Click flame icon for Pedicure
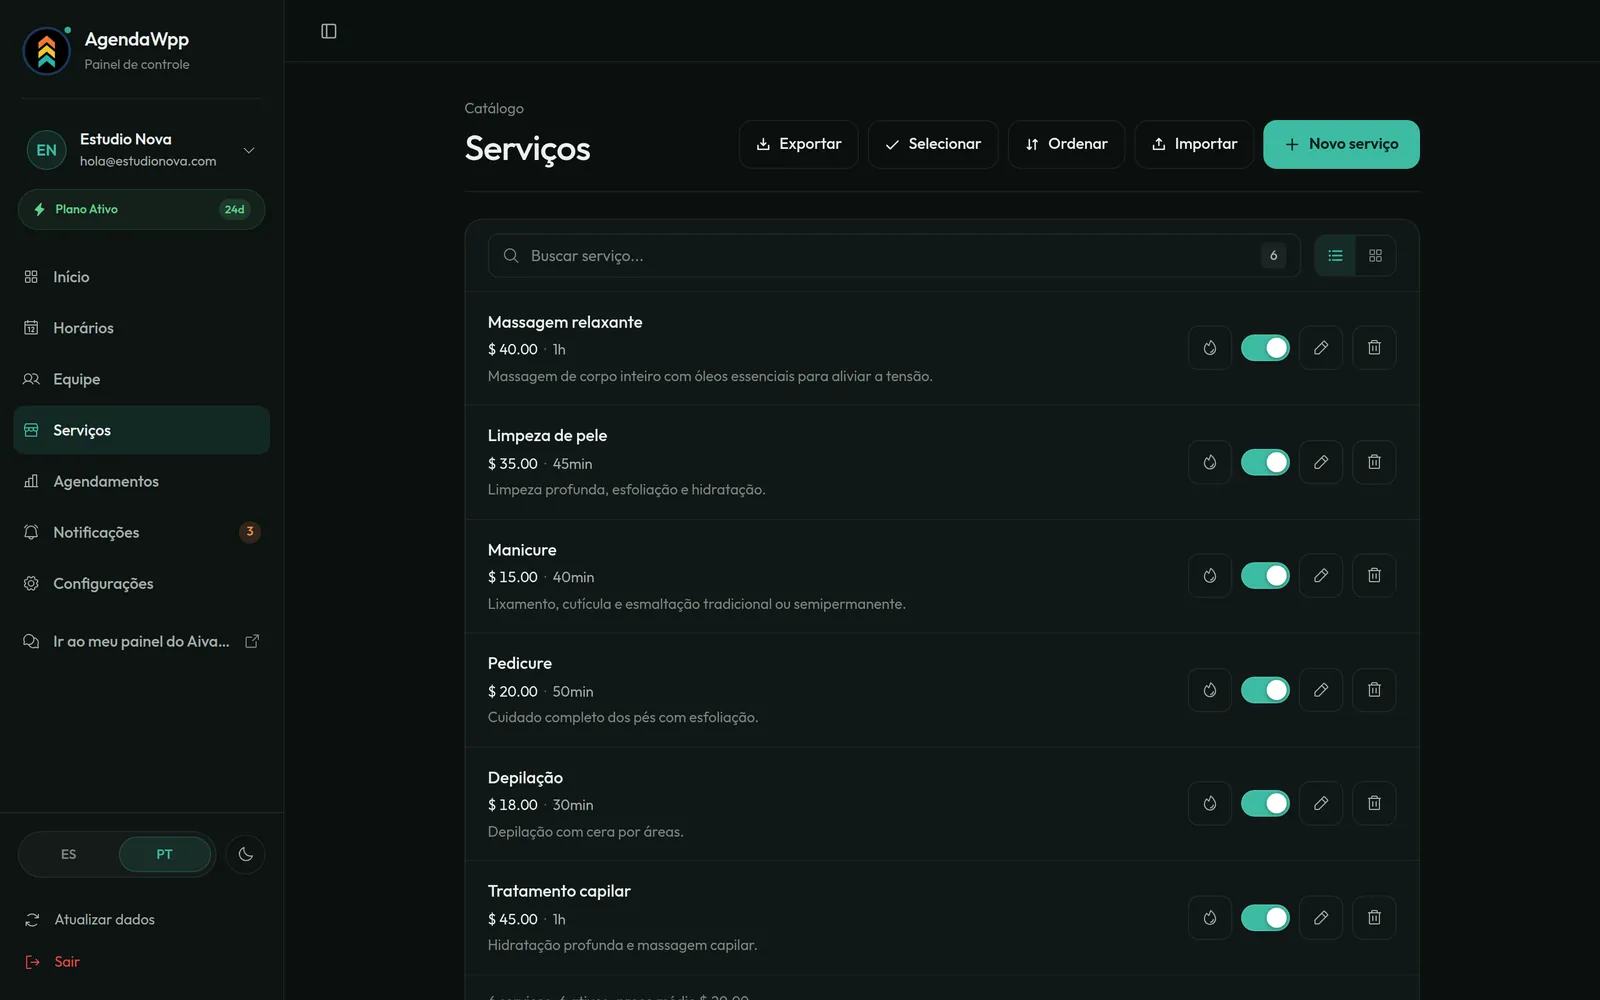 [1210, 690]
